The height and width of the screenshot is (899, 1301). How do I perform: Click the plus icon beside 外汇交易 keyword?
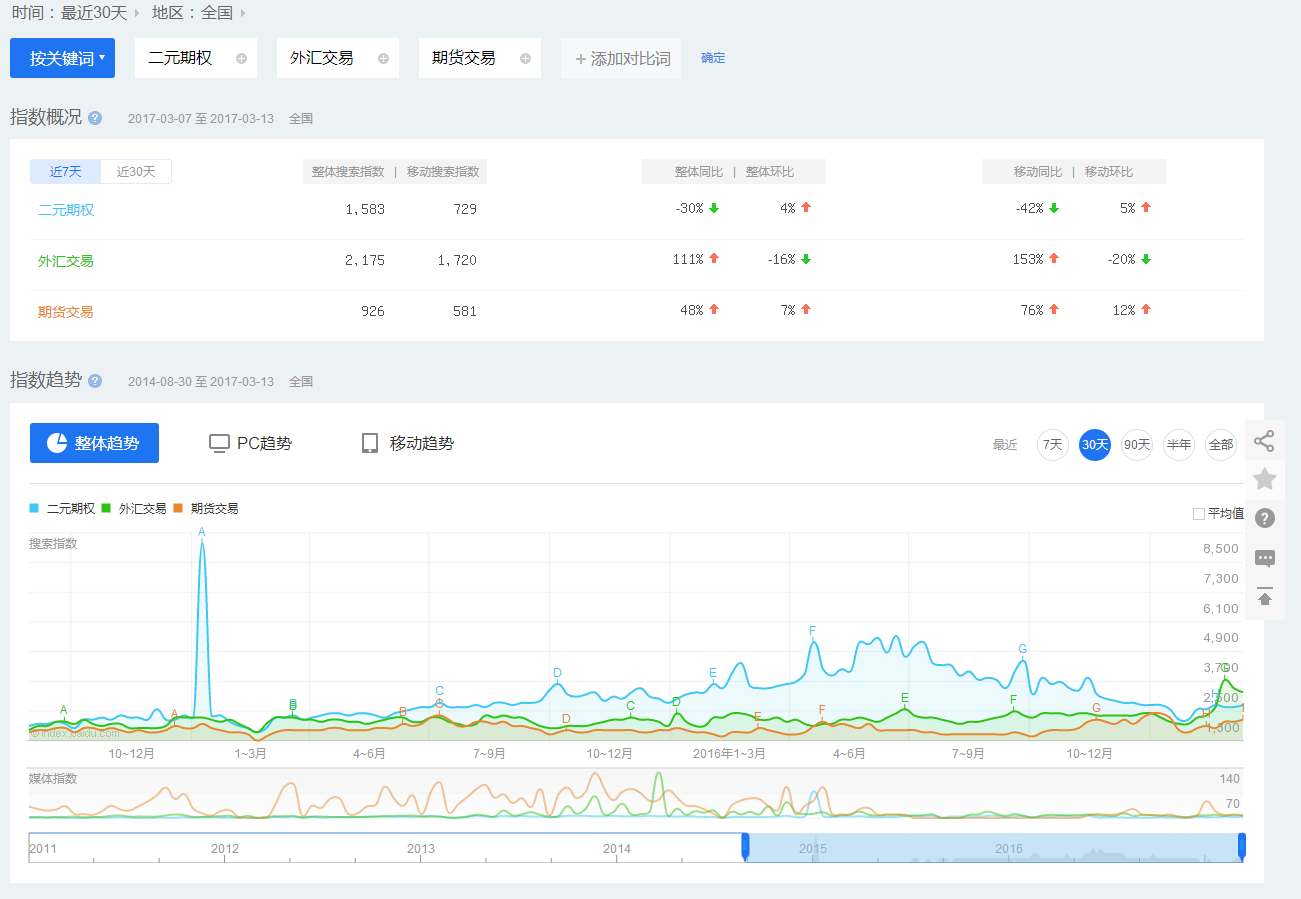click(383, 58)
